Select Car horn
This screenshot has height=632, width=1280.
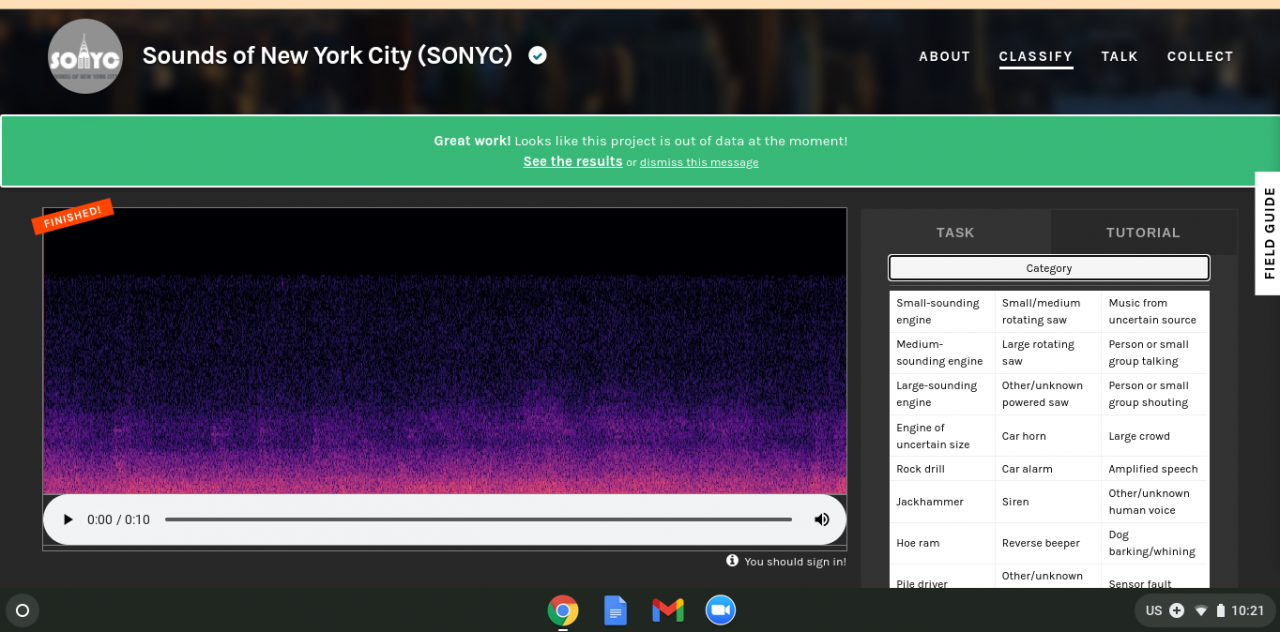tap(1048, 436)
